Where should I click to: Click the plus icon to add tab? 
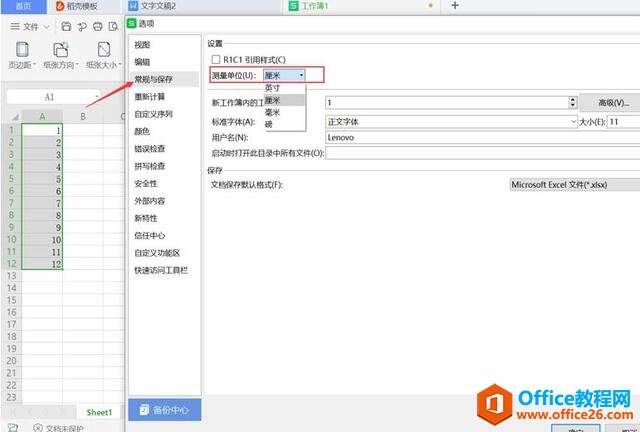point(455,5)
